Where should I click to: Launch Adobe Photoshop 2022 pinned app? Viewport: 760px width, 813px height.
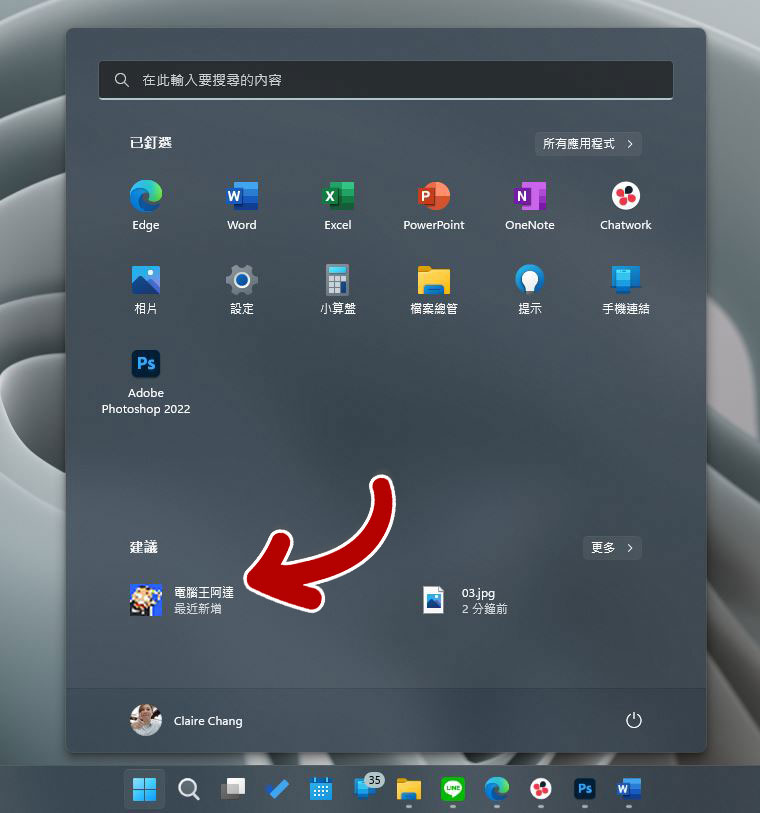coord(146,382)
